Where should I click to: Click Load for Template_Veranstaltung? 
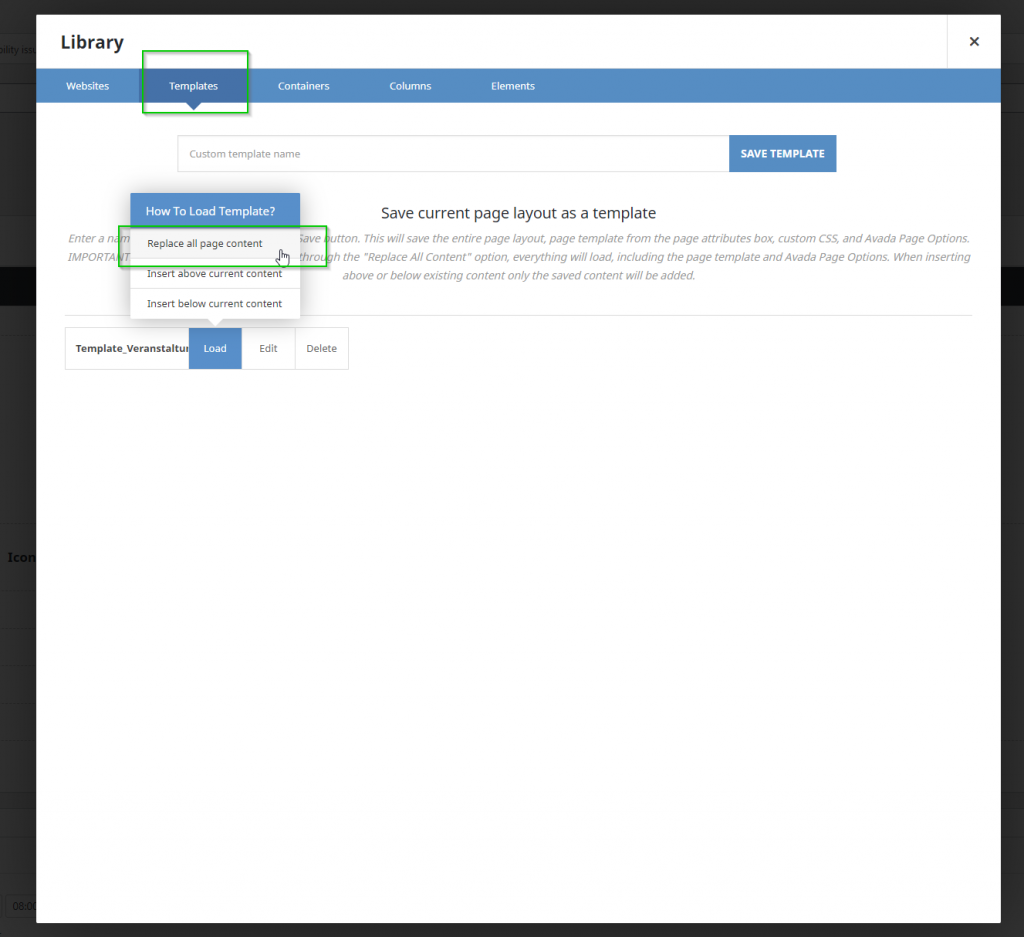pyautogui.click(x=215, y=349)
